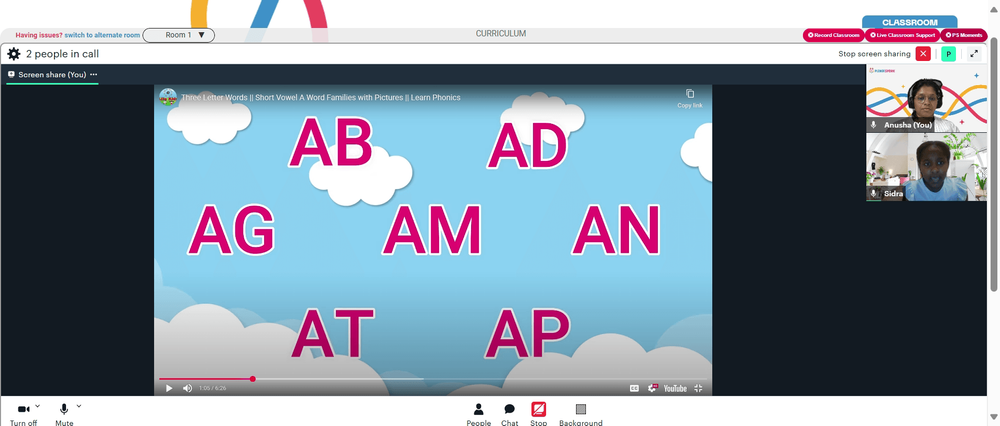The image size is (1000, 426).
Task: Click the green P participant badge
Action: 948,54
